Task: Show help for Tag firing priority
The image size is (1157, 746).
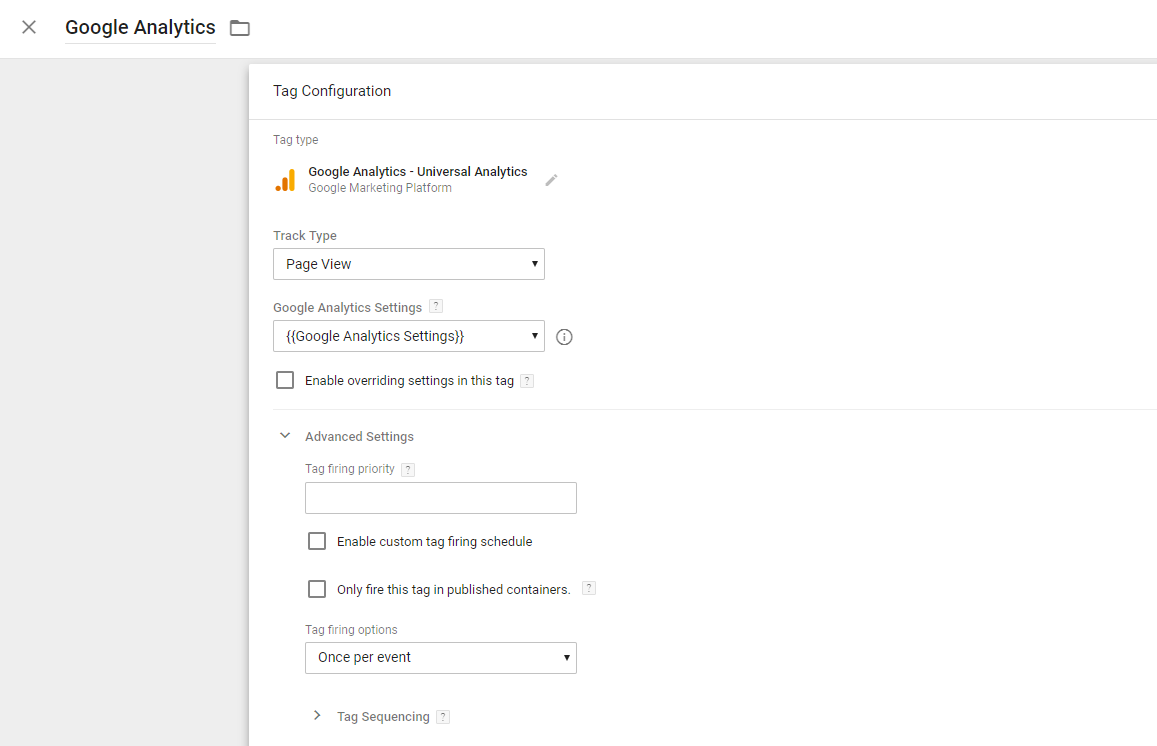Action: pos(408,469)
